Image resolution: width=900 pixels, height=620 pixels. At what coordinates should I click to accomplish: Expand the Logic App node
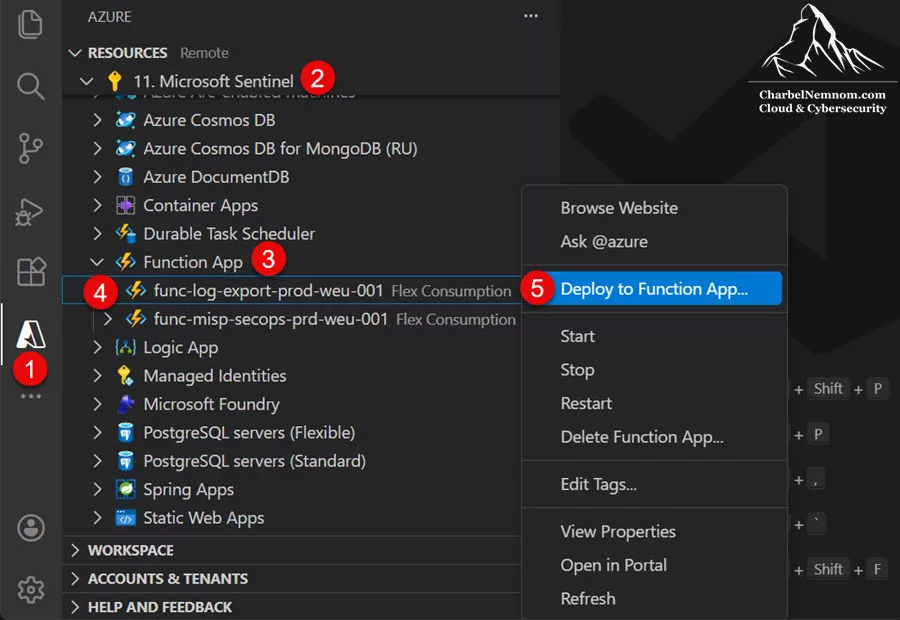point(98,347)
